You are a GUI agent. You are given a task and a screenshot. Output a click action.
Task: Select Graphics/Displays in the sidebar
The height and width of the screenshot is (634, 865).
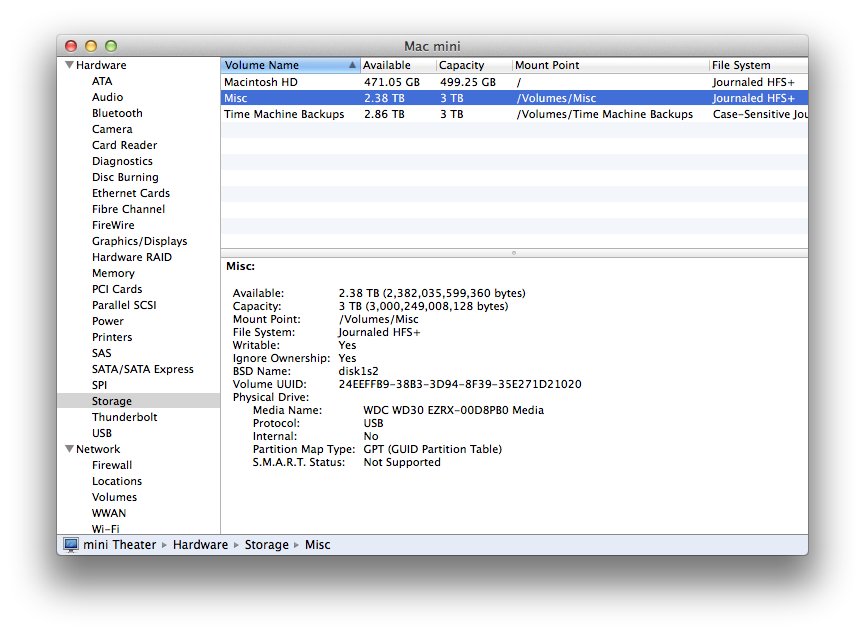(140, 241)
